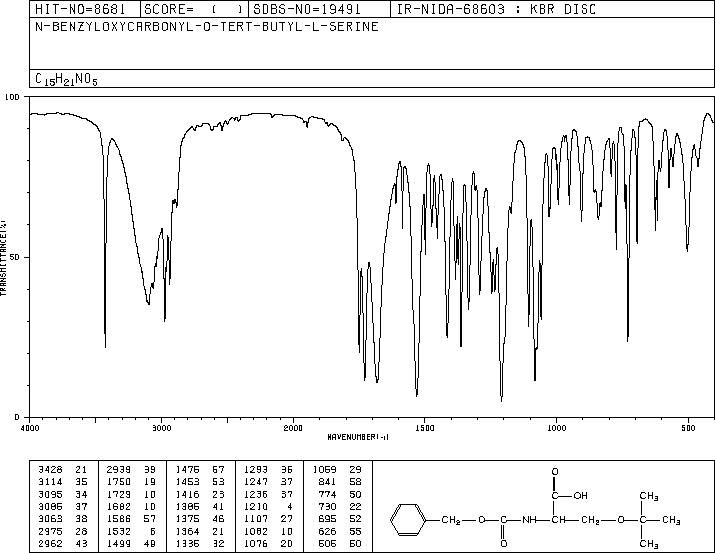715x553 pixels.
Task: Click the NH group in the structure
Action: (x=529, y=520)
